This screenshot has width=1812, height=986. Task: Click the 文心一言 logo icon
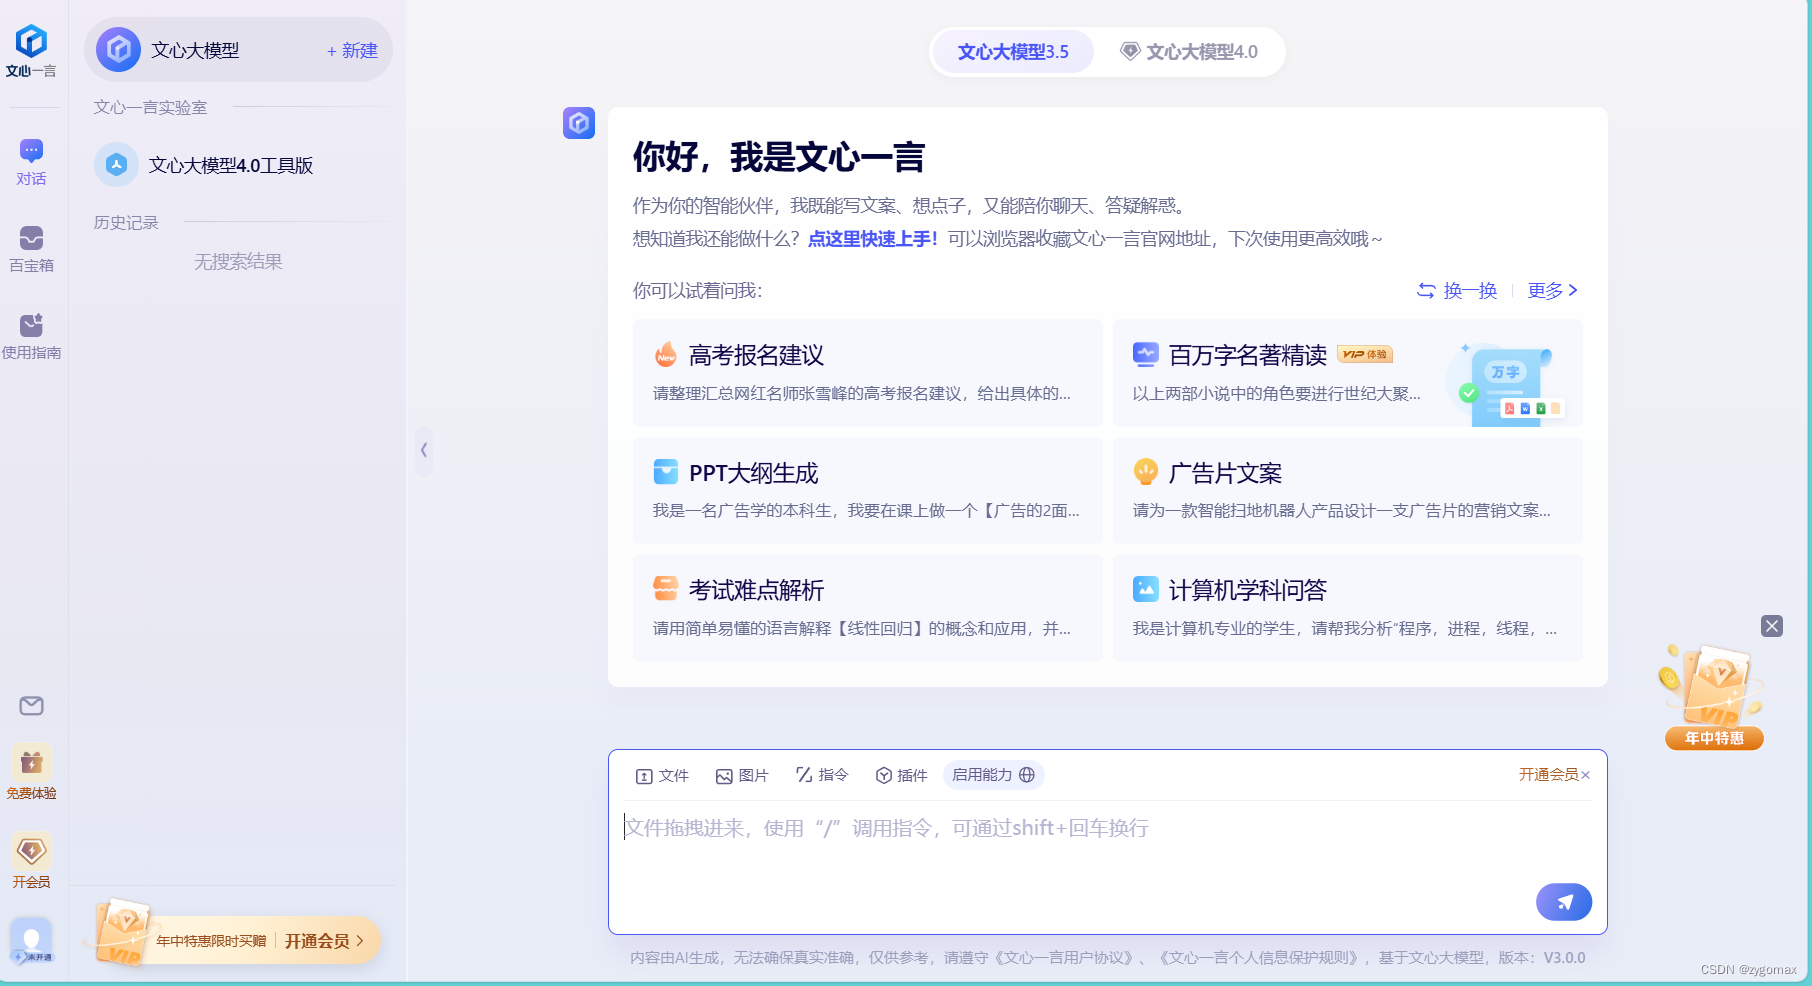click(x=31, y=41)
